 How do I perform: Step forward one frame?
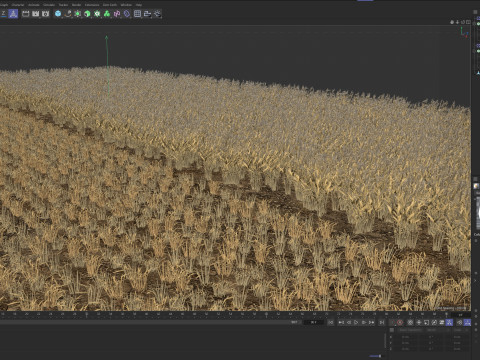[x=364, y=322]
